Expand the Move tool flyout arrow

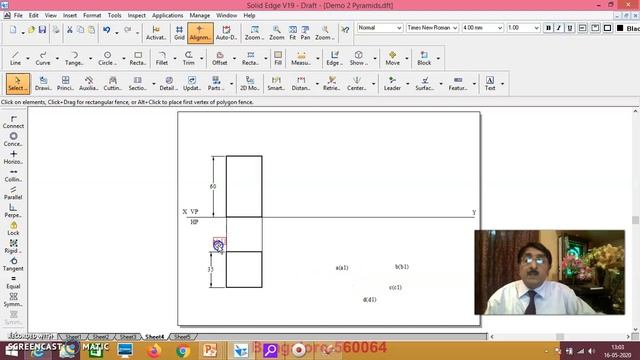point(407,58)
